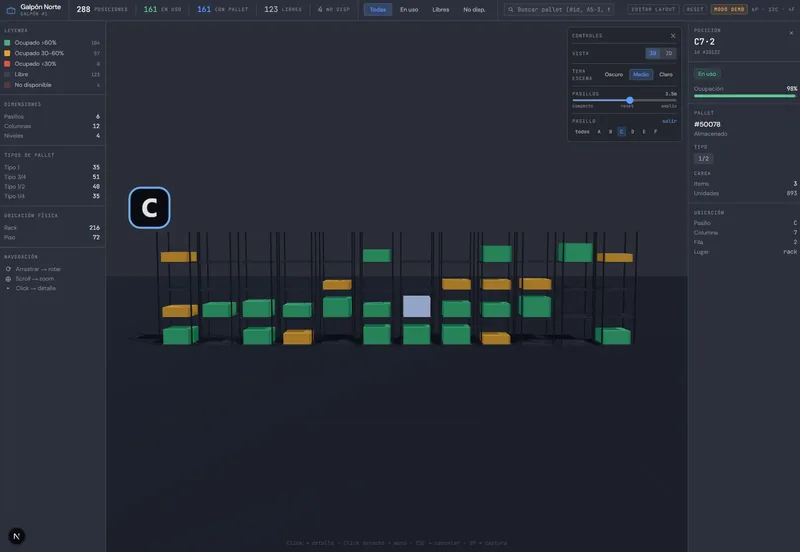Click the 'Niveles' dimension row

coord(52,136)
